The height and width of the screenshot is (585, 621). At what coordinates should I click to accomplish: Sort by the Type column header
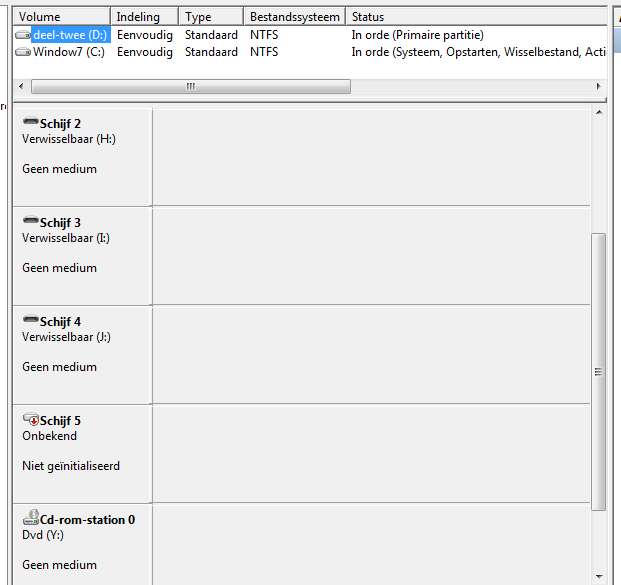coord(211,17)
